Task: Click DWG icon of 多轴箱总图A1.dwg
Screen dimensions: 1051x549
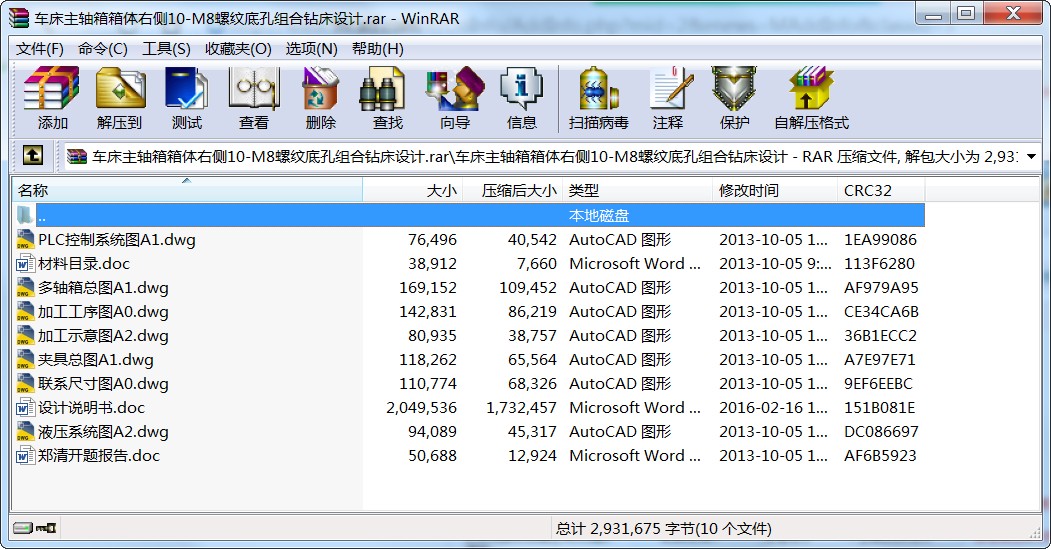Action: (25, 288)
